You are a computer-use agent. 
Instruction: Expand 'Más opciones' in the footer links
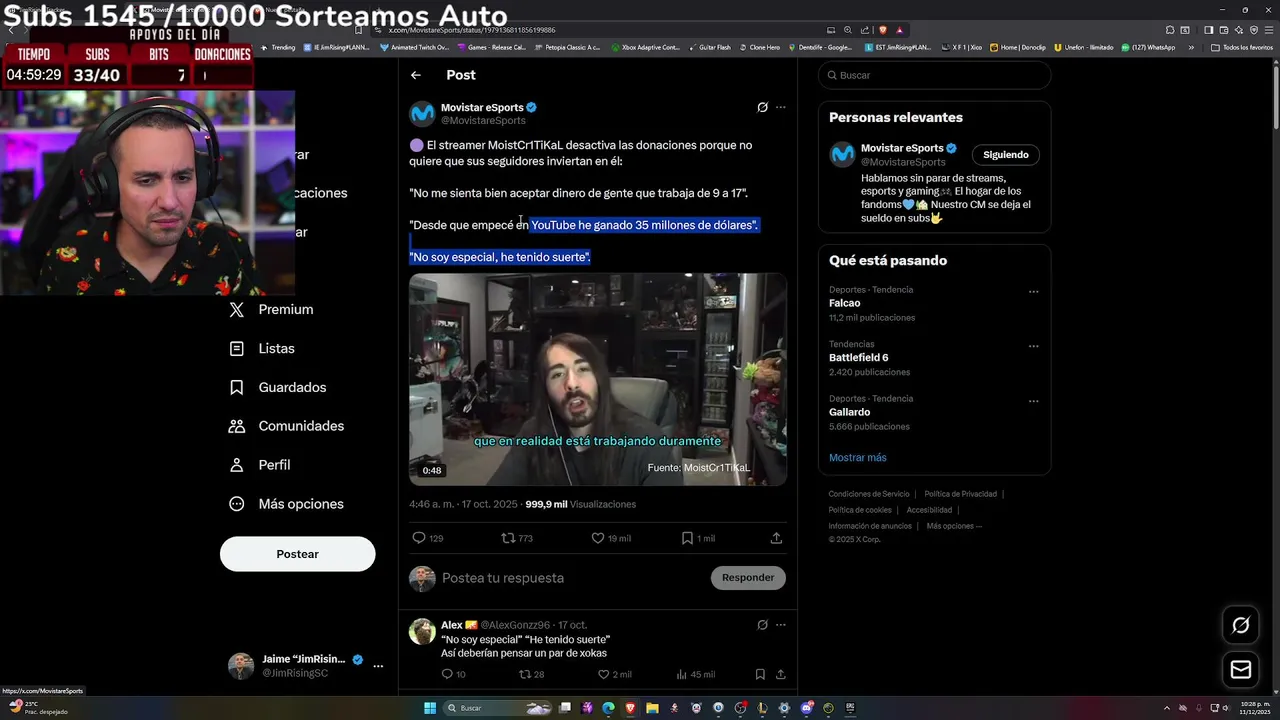pyautogui.click(x=954, y=526)
